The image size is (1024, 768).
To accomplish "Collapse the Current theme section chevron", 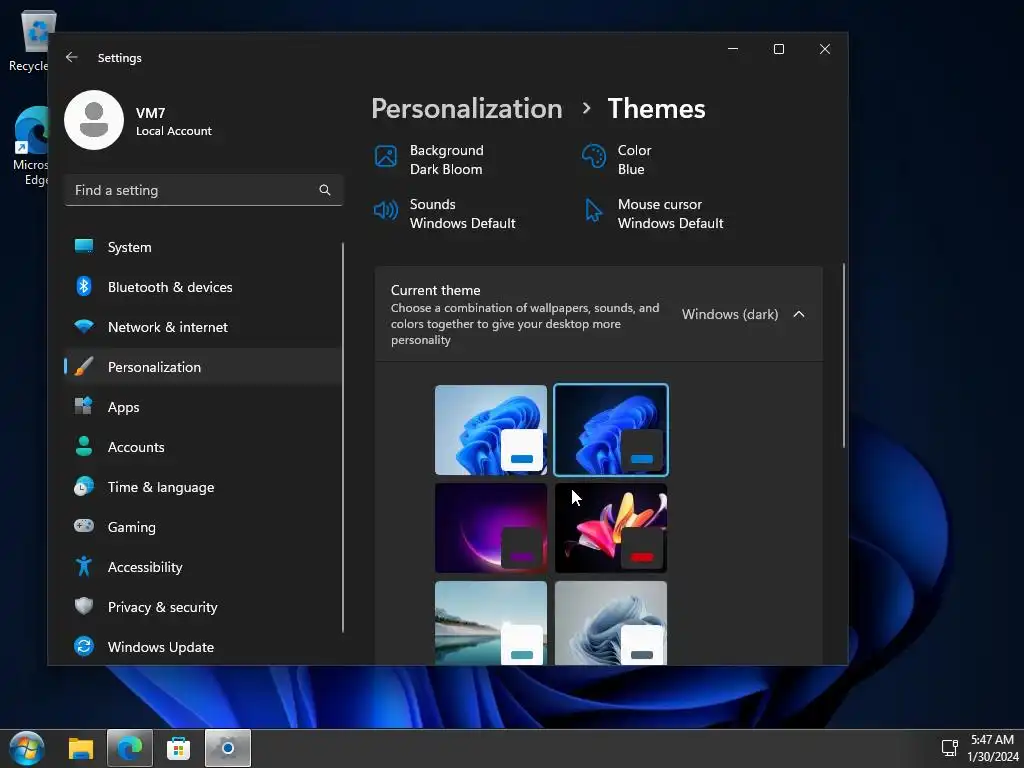I will (x=799, y=314).
